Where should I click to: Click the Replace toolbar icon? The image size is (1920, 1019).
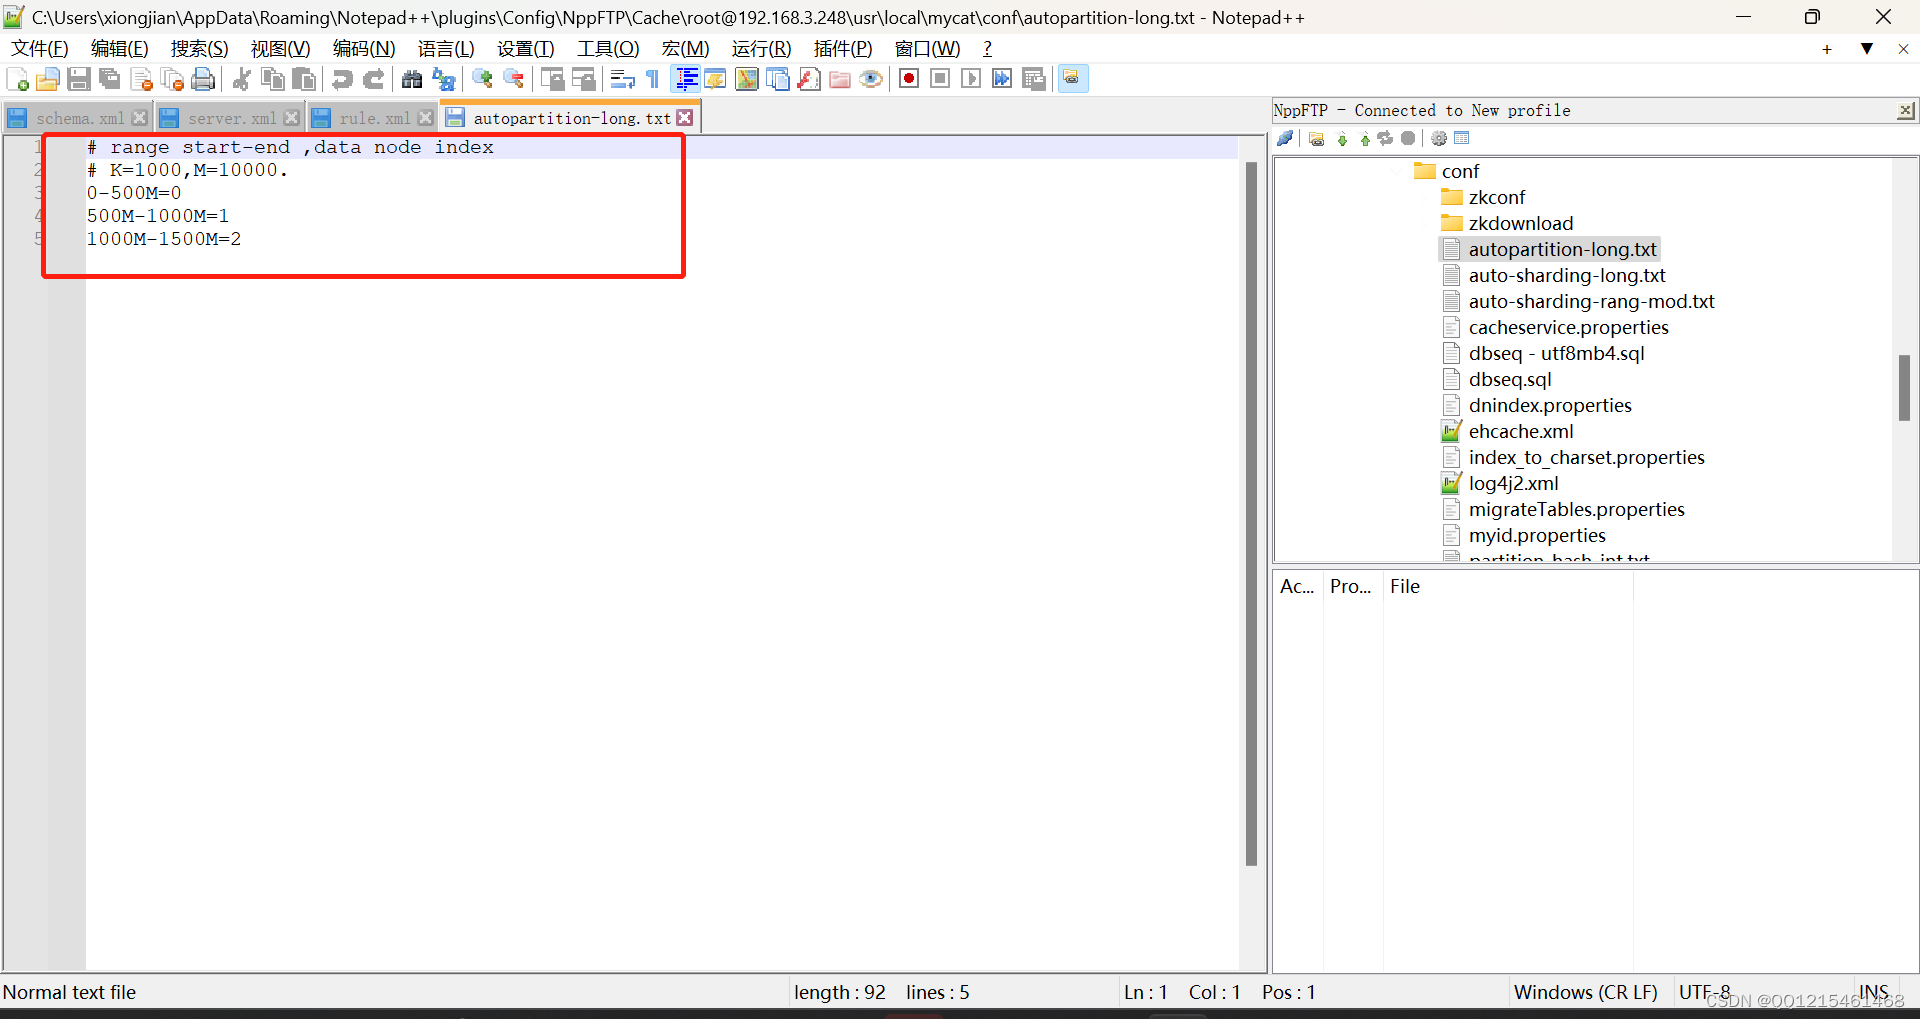click(443, 79)
